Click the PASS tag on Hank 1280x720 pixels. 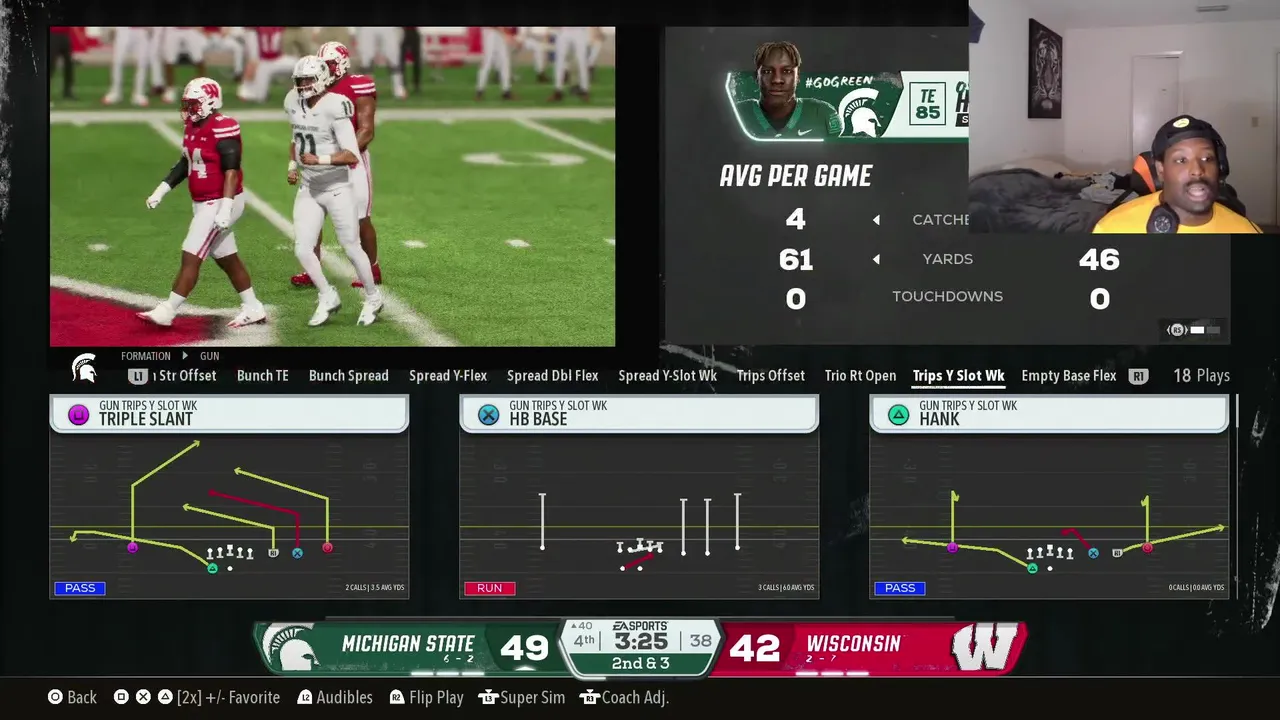[900, 588]
